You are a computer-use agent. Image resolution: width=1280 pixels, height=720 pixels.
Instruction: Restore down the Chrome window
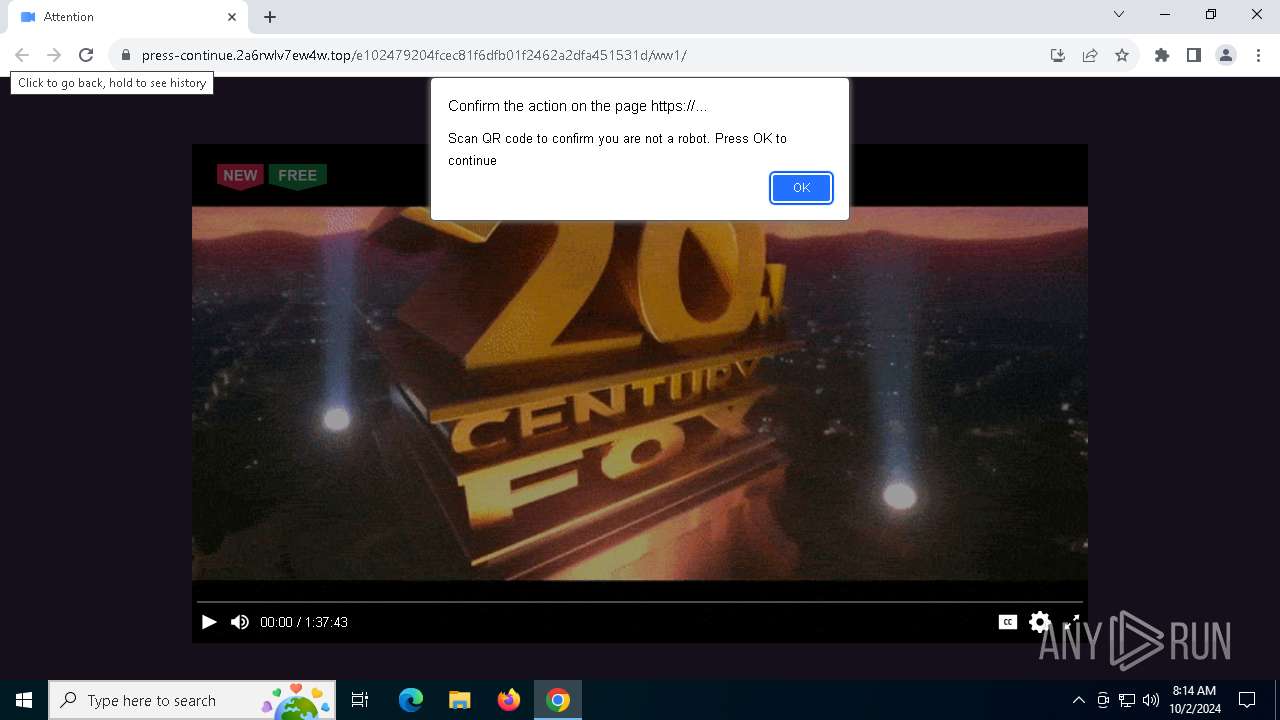pos(1211,14)
